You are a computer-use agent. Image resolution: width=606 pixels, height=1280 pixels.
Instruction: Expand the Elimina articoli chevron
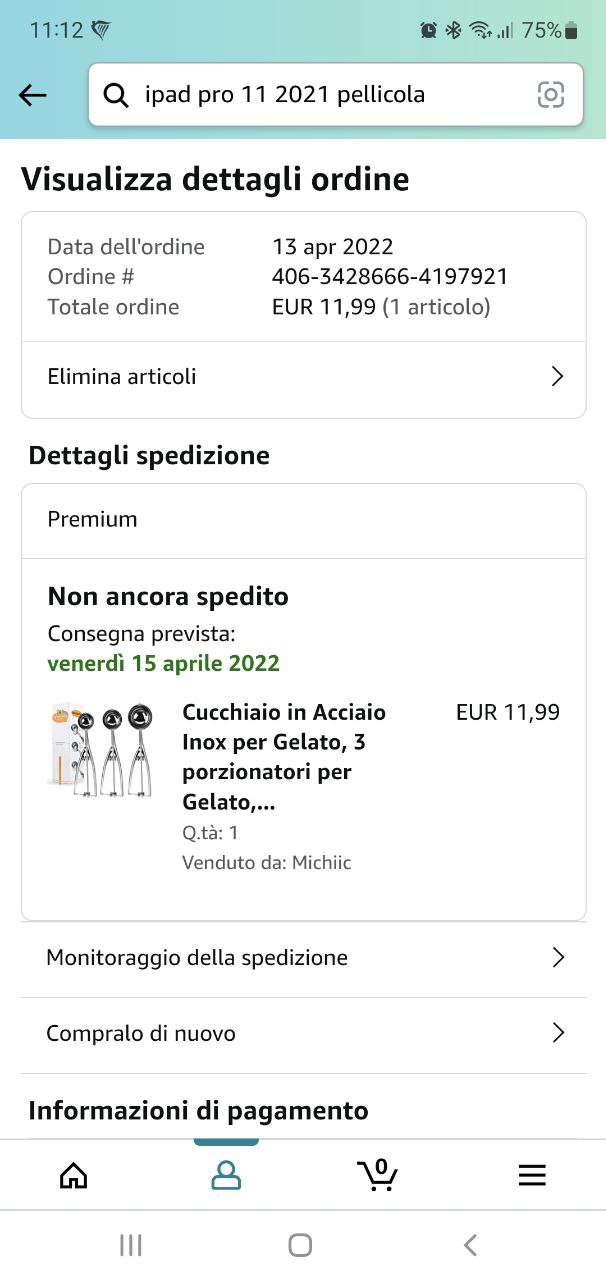coord(558,377)
